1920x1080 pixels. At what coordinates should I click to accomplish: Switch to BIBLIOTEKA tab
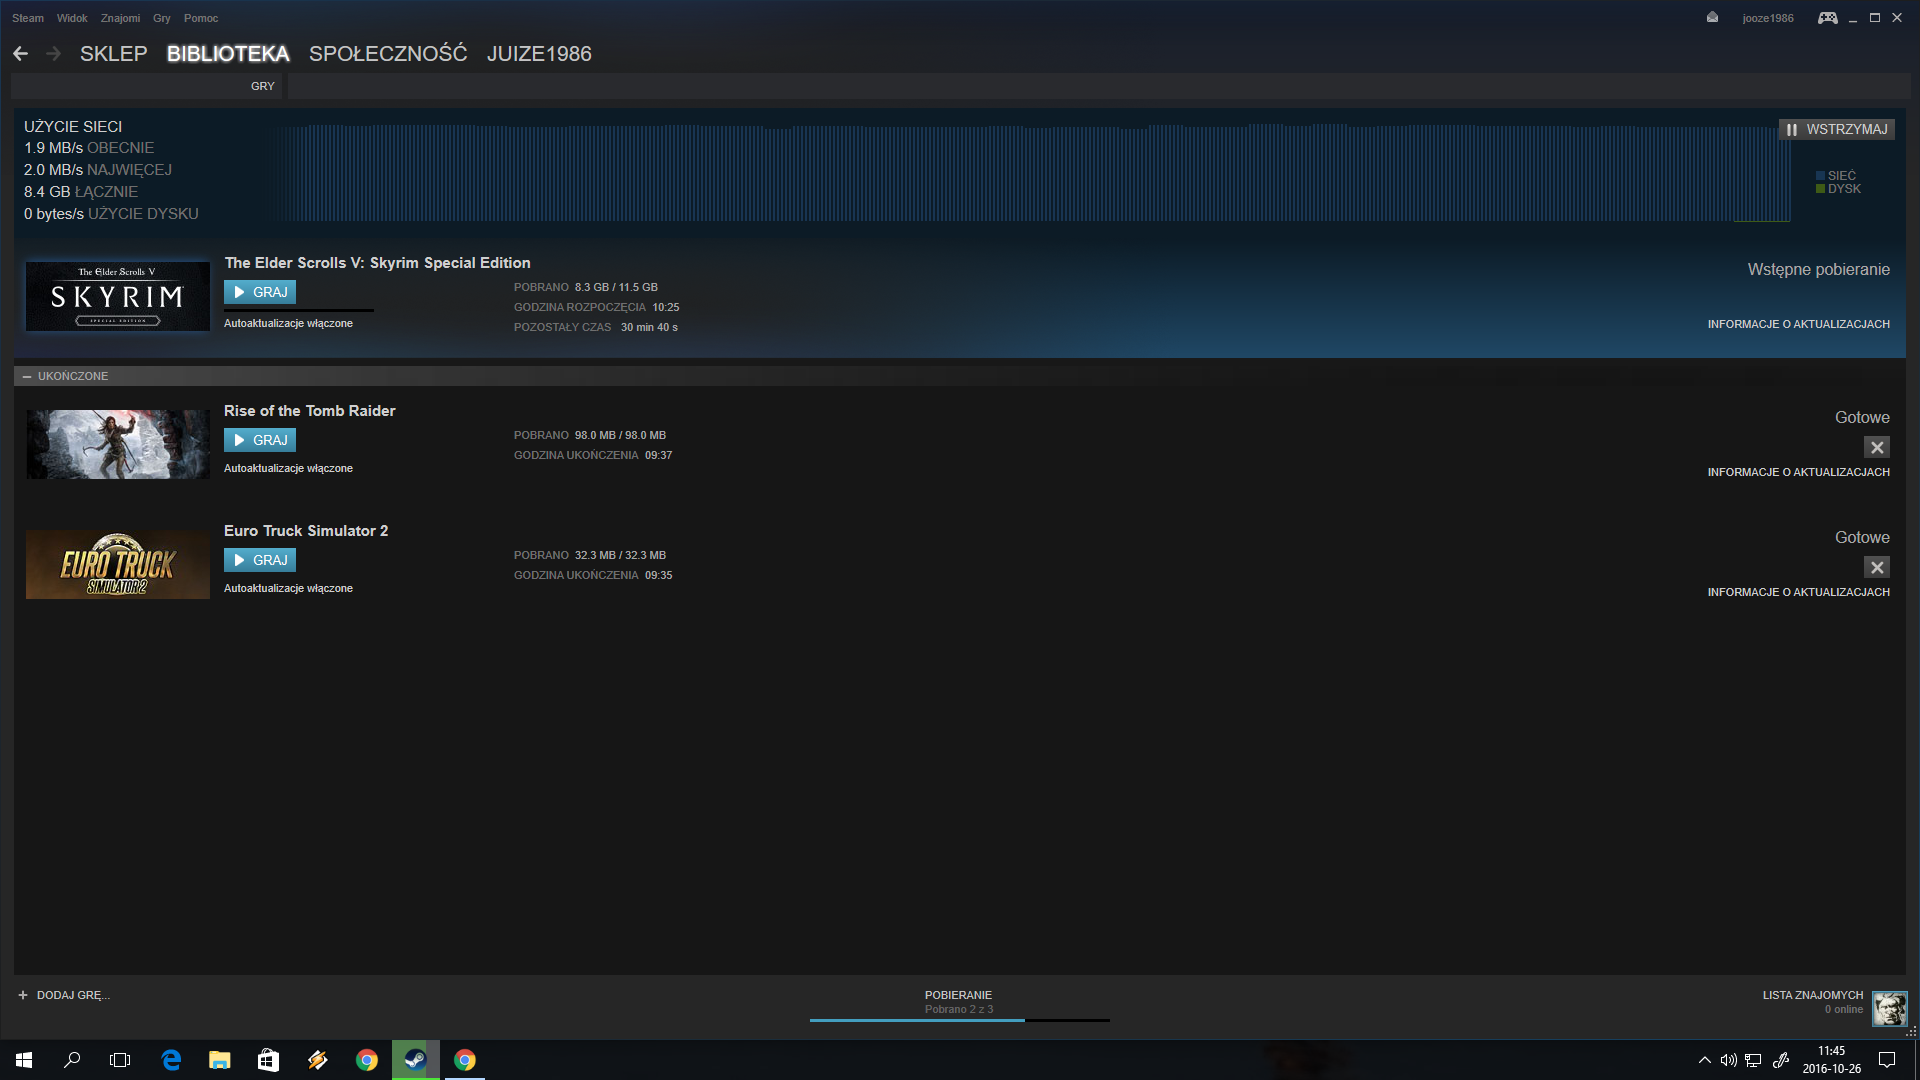click(228, 54)
